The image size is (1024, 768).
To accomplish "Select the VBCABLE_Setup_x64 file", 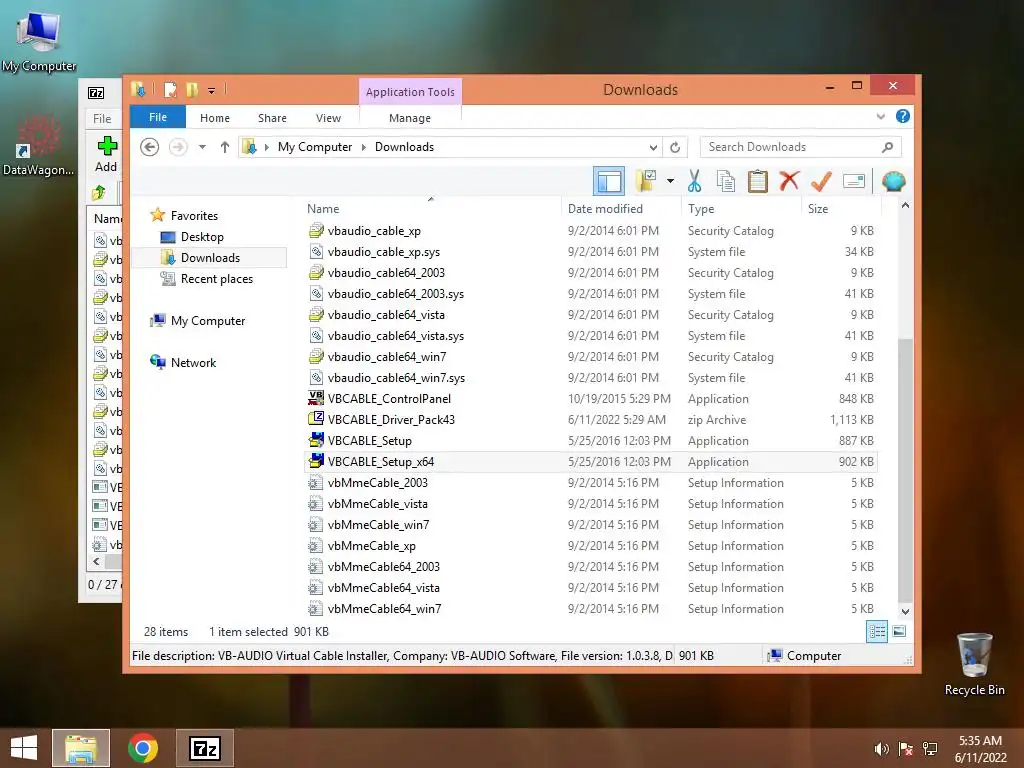I will pos(591,461).
